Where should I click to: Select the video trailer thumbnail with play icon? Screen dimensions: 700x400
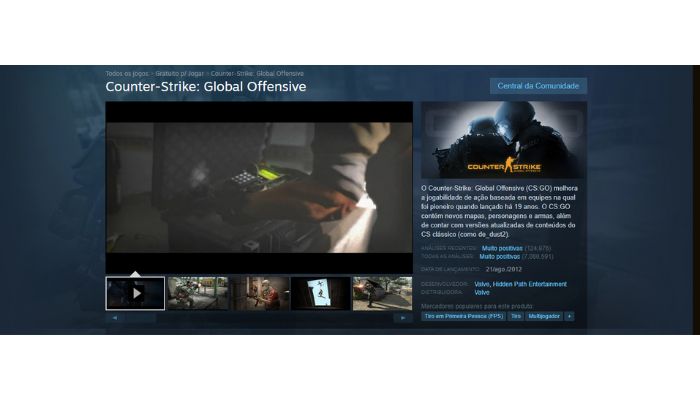(135, 293)
